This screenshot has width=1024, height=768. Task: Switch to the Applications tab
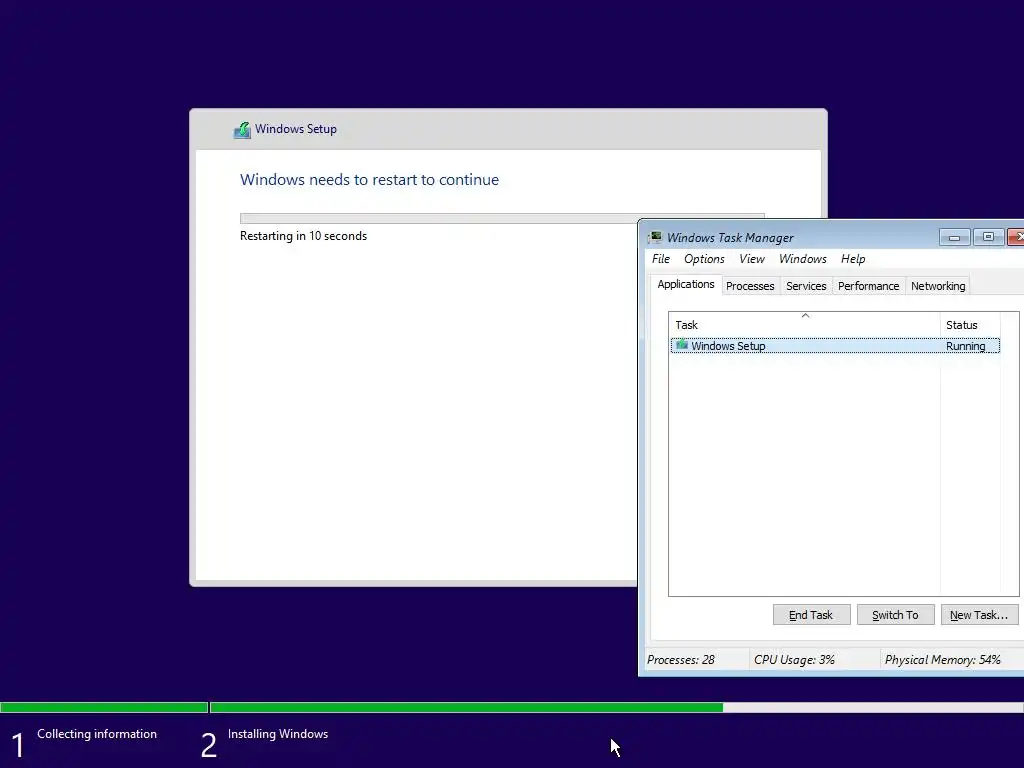coord(686,284)
